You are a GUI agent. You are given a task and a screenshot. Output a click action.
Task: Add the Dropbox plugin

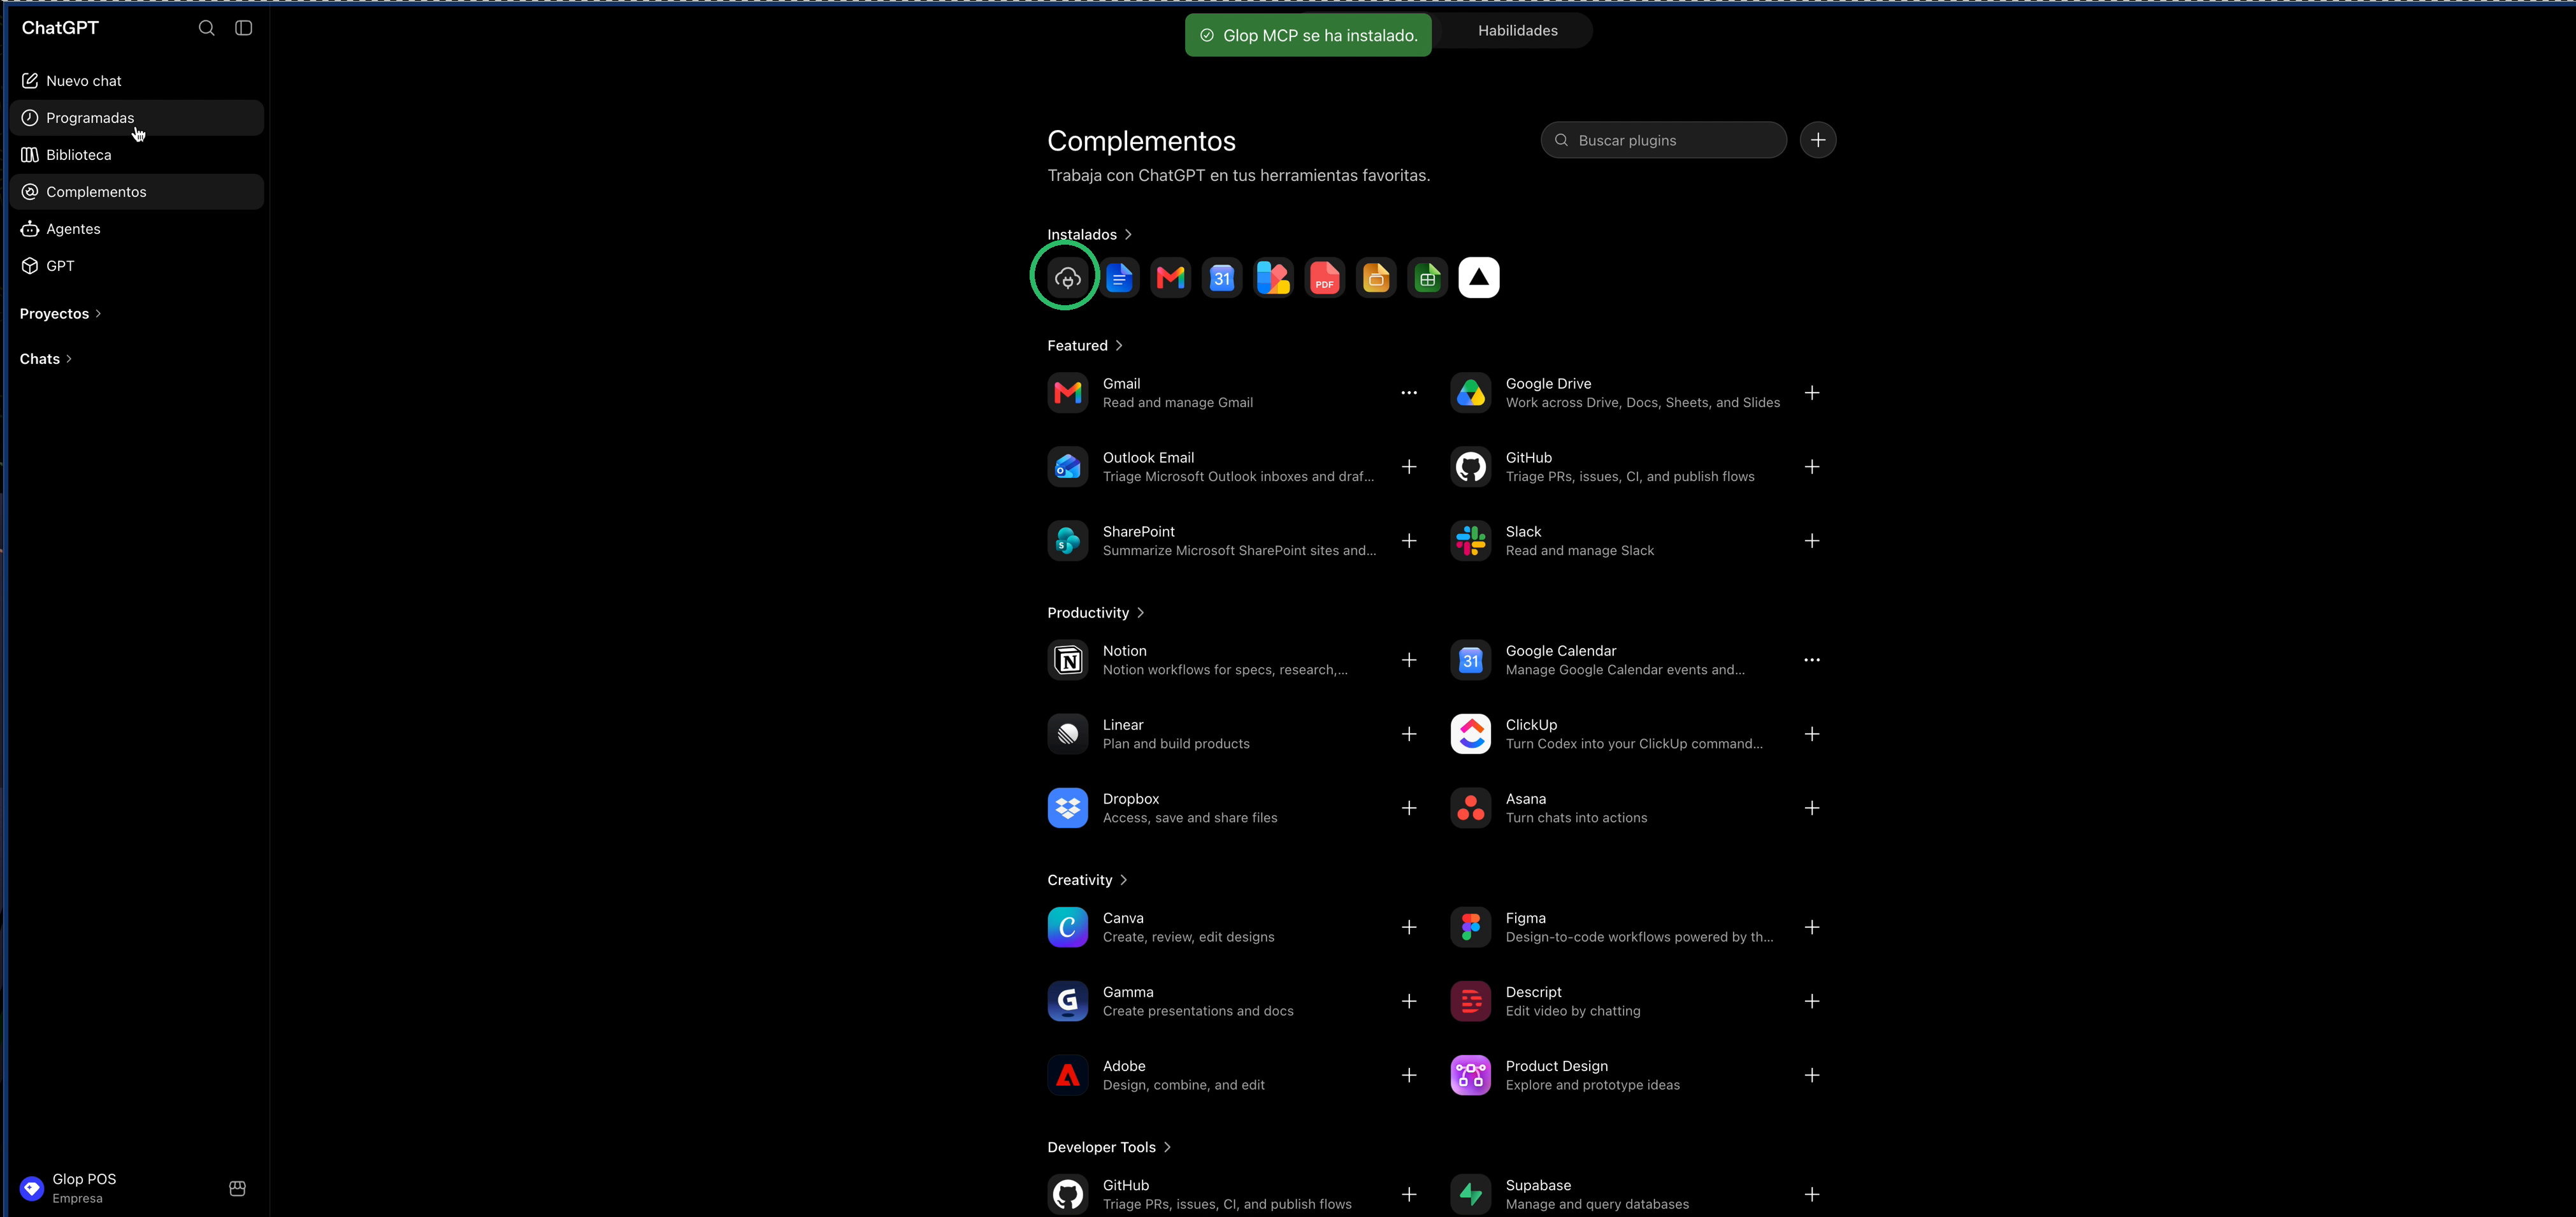coord(1408,808)
